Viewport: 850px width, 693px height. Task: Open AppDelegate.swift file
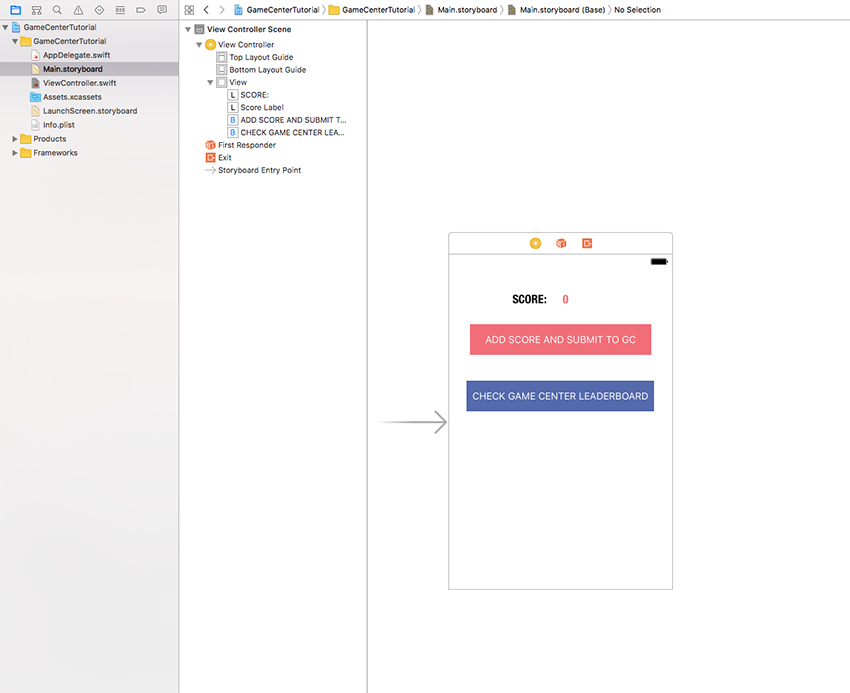[76, 55]
